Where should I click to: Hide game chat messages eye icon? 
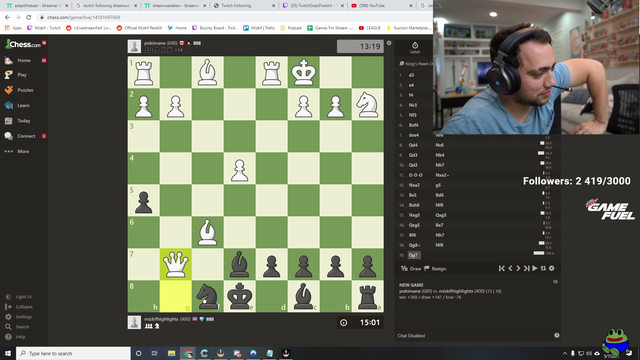555,282
